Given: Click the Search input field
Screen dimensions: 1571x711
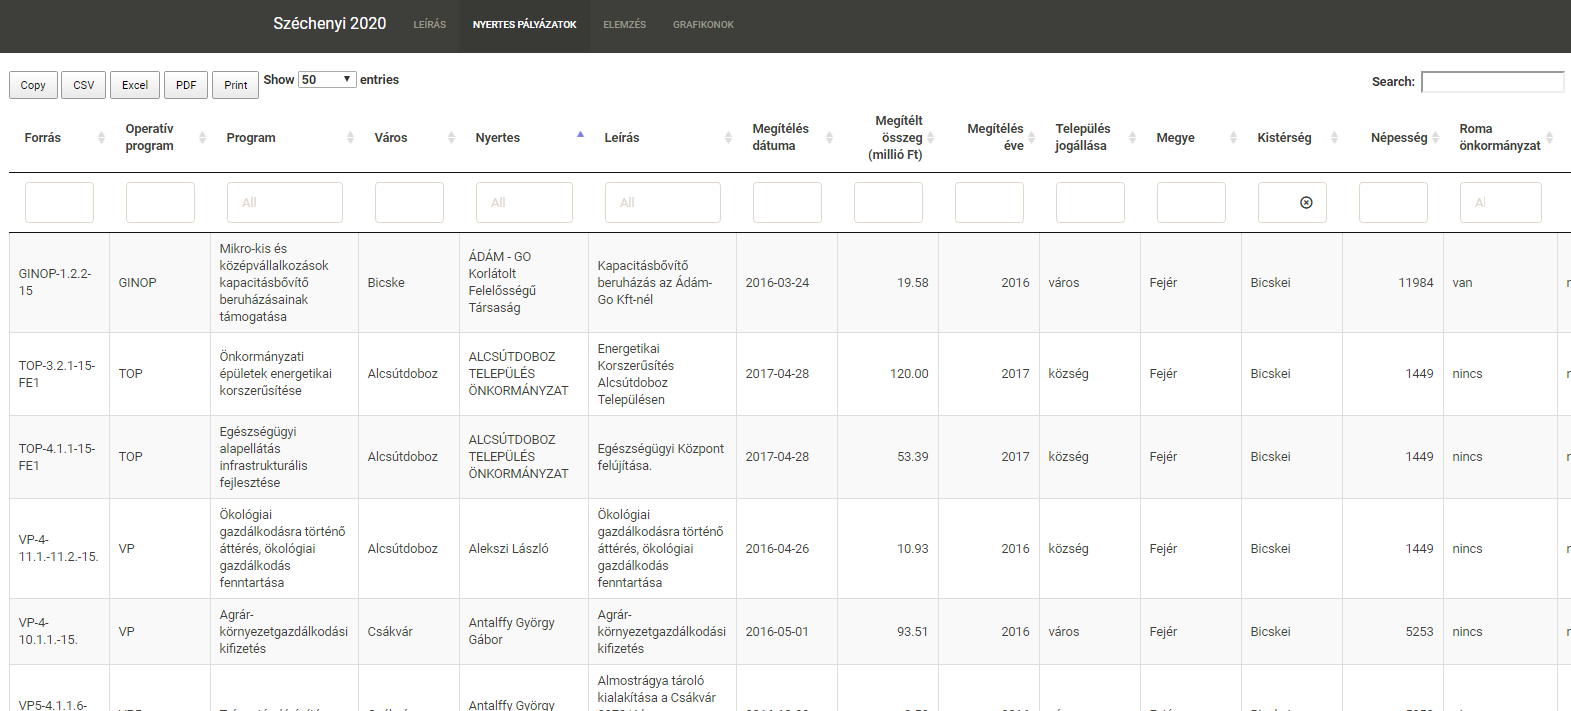Looking at the screenshot, I should (x=1492, y=82).
